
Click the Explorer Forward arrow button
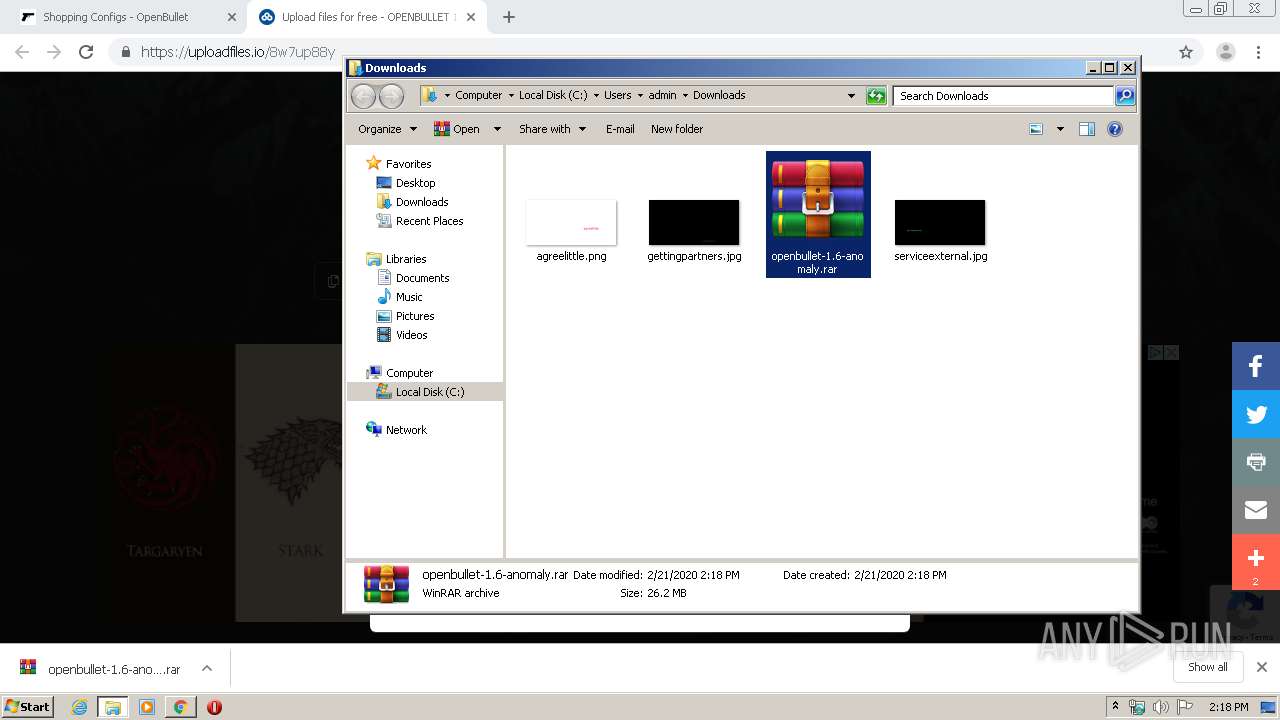click(x=391, y=96)
